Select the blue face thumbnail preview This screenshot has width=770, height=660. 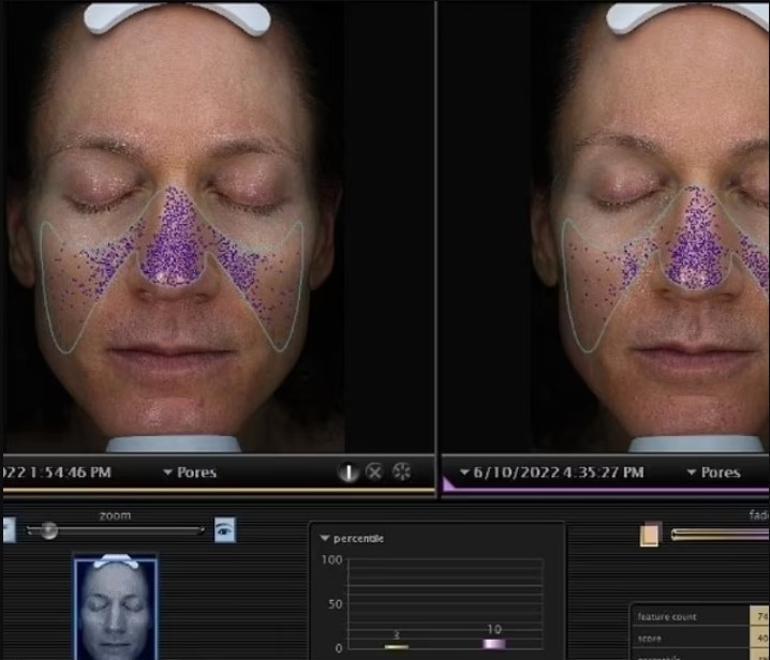coord(115,607)
